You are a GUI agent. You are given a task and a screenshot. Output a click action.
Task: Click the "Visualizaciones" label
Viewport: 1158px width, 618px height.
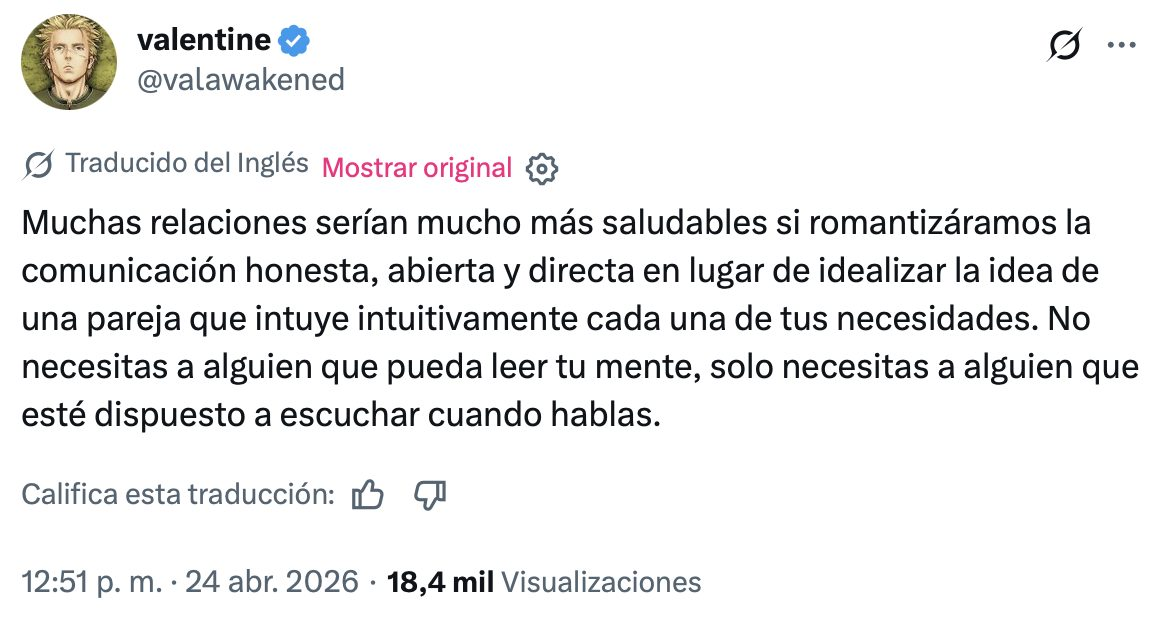600,582
